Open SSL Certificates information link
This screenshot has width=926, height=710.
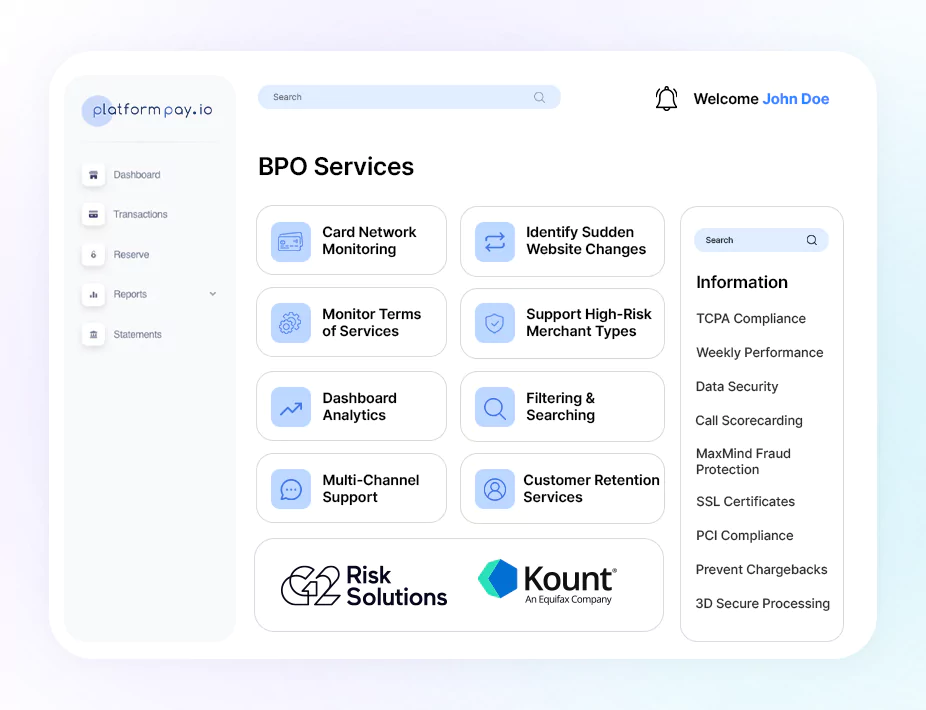tap(745, 501)
